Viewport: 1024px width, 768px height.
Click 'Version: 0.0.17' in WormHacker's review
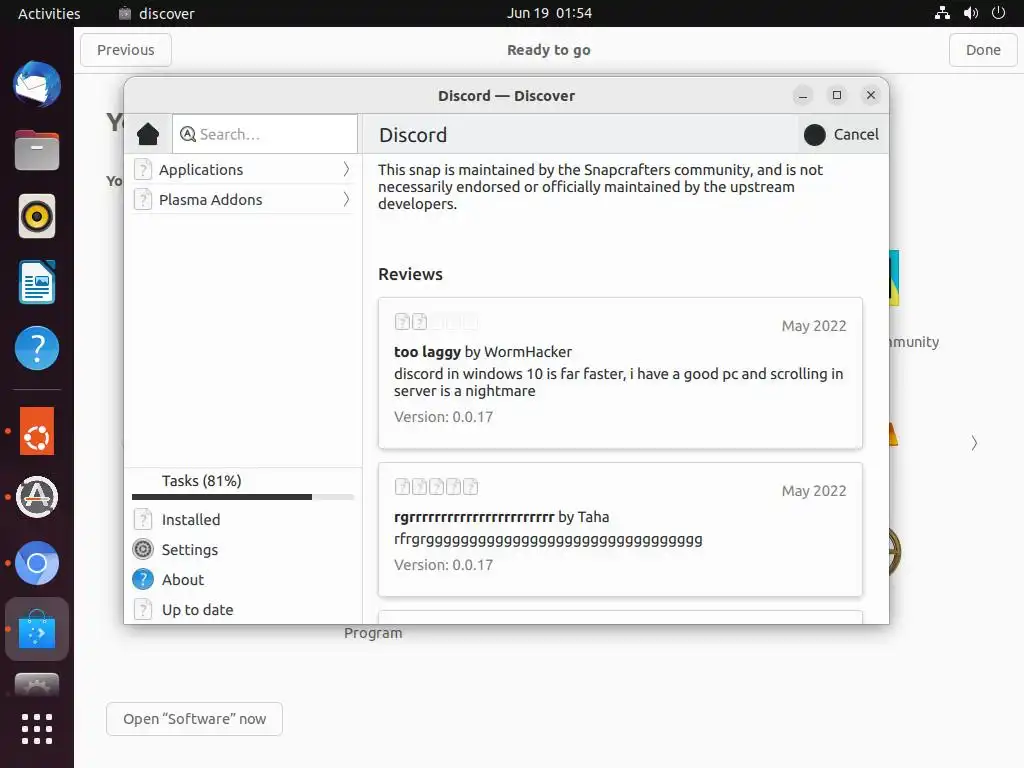click(443, 417)
